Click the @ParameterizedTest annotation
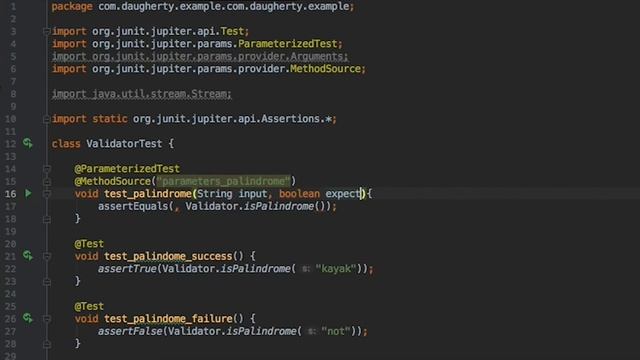The width and height of the screenshot is (640, 360). 127,169
